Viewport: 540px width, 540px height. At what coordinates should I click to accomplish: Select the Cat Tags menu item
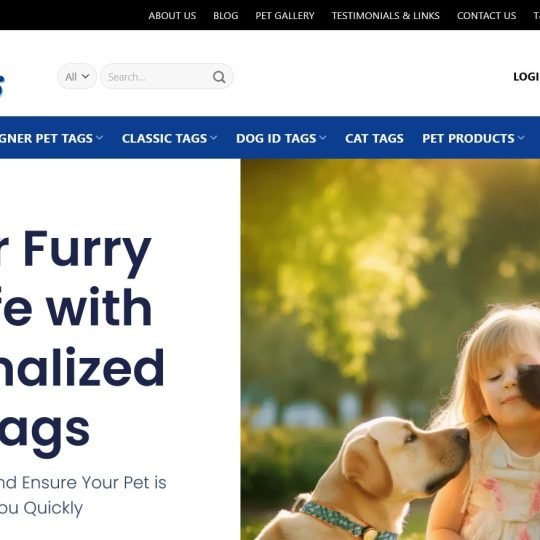374,138
